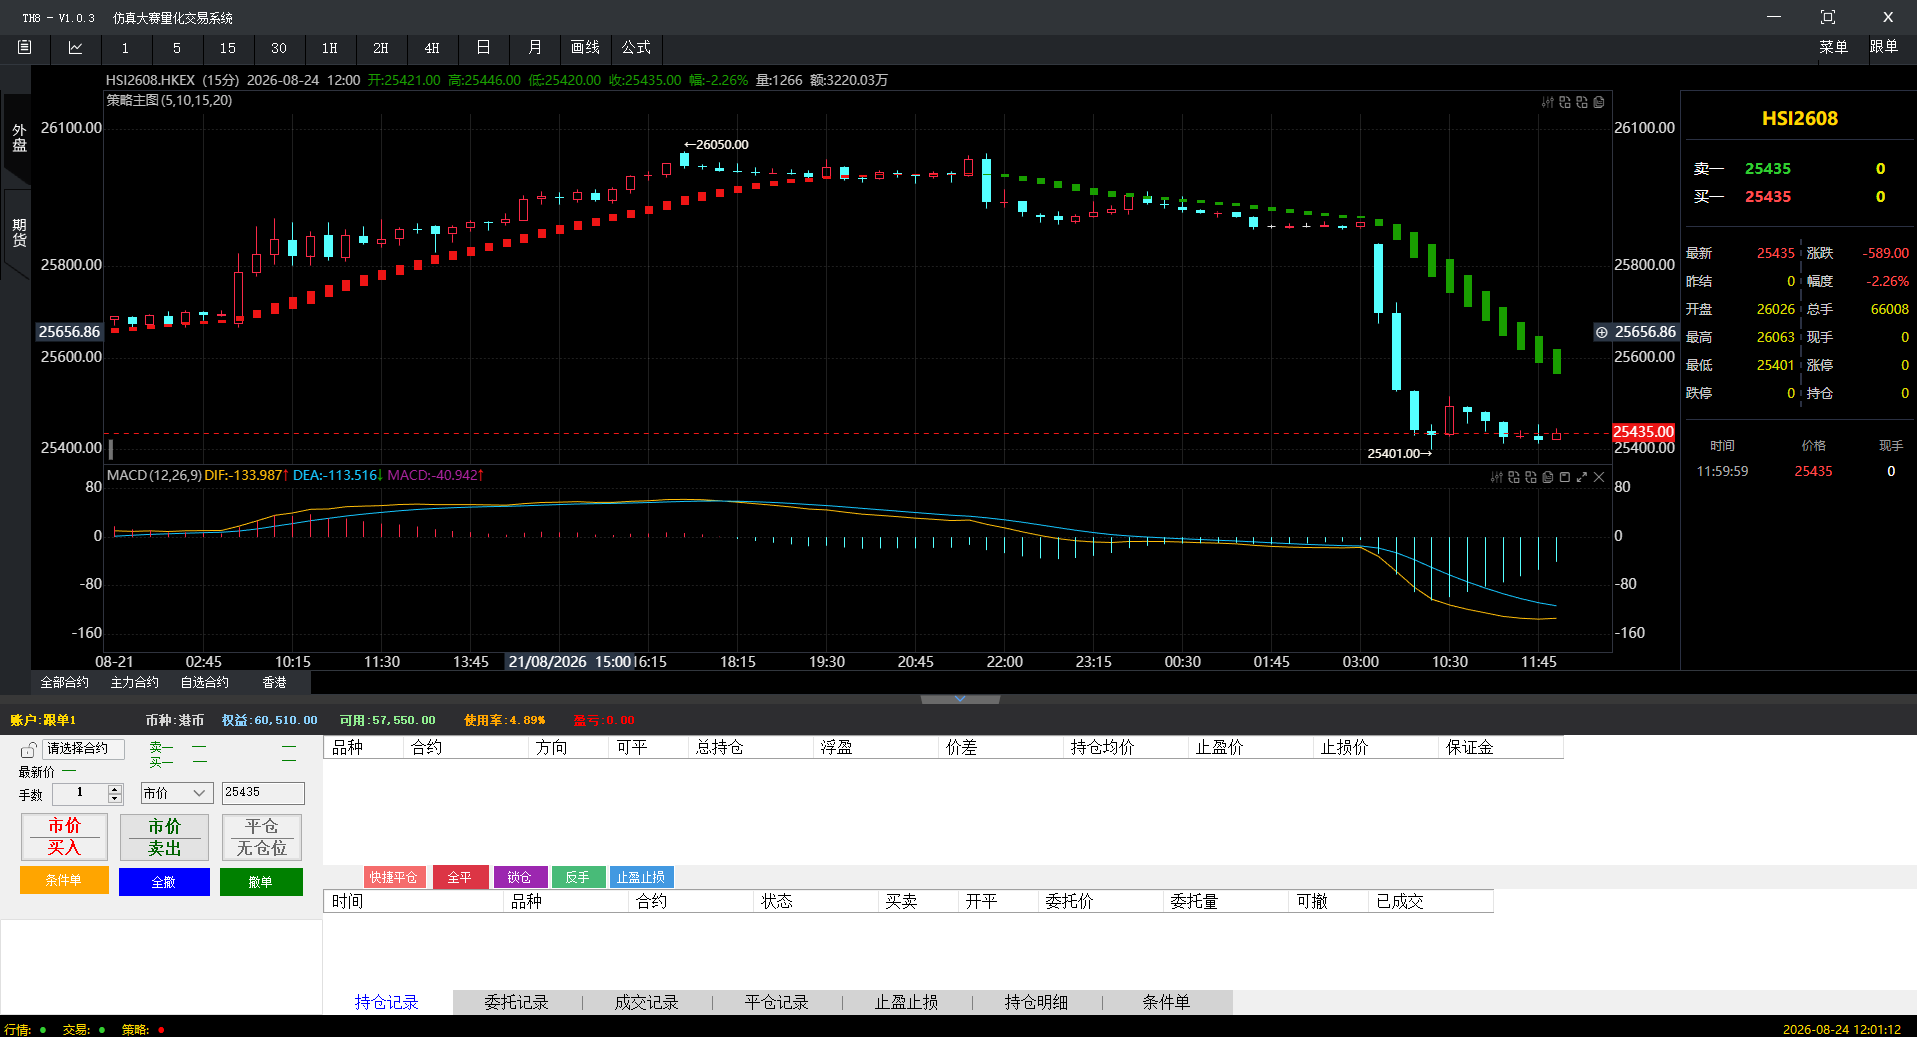Click the blue 止盈止损 action button
Image resolution: width=1917 pixels, height=1037 pixels.
click(641, 877)
